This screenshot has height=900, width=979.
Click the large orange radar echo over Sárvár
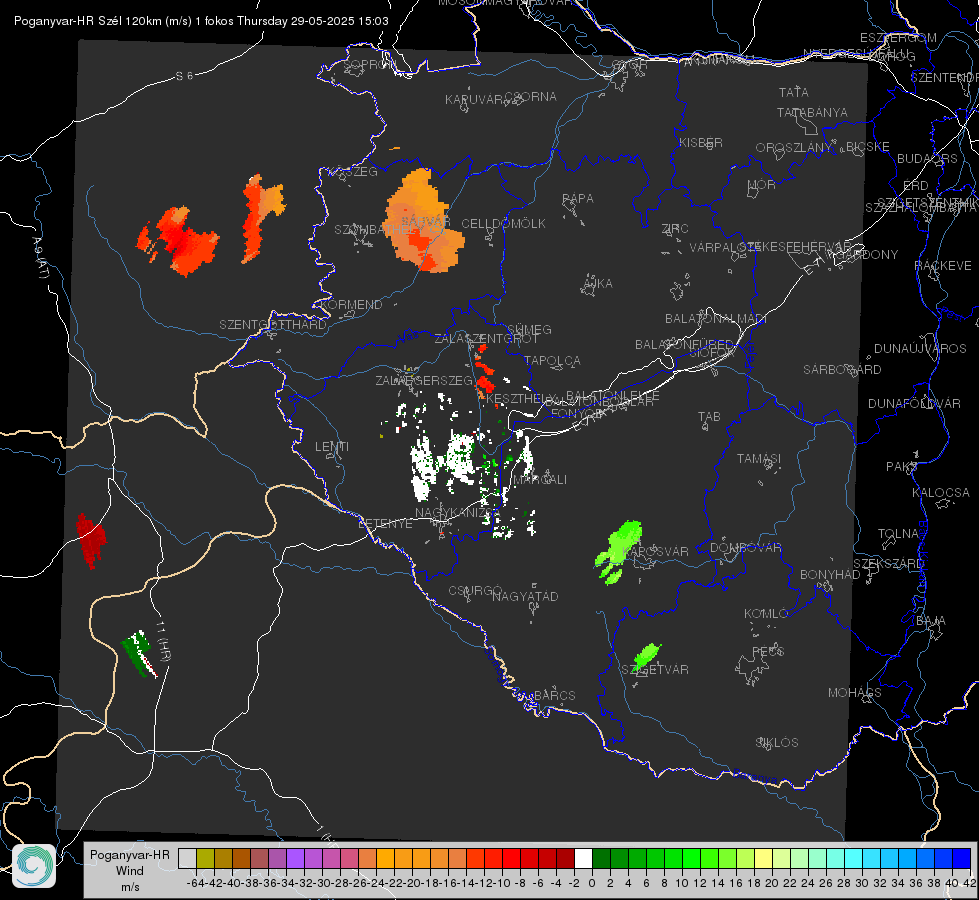pos(423,222)
